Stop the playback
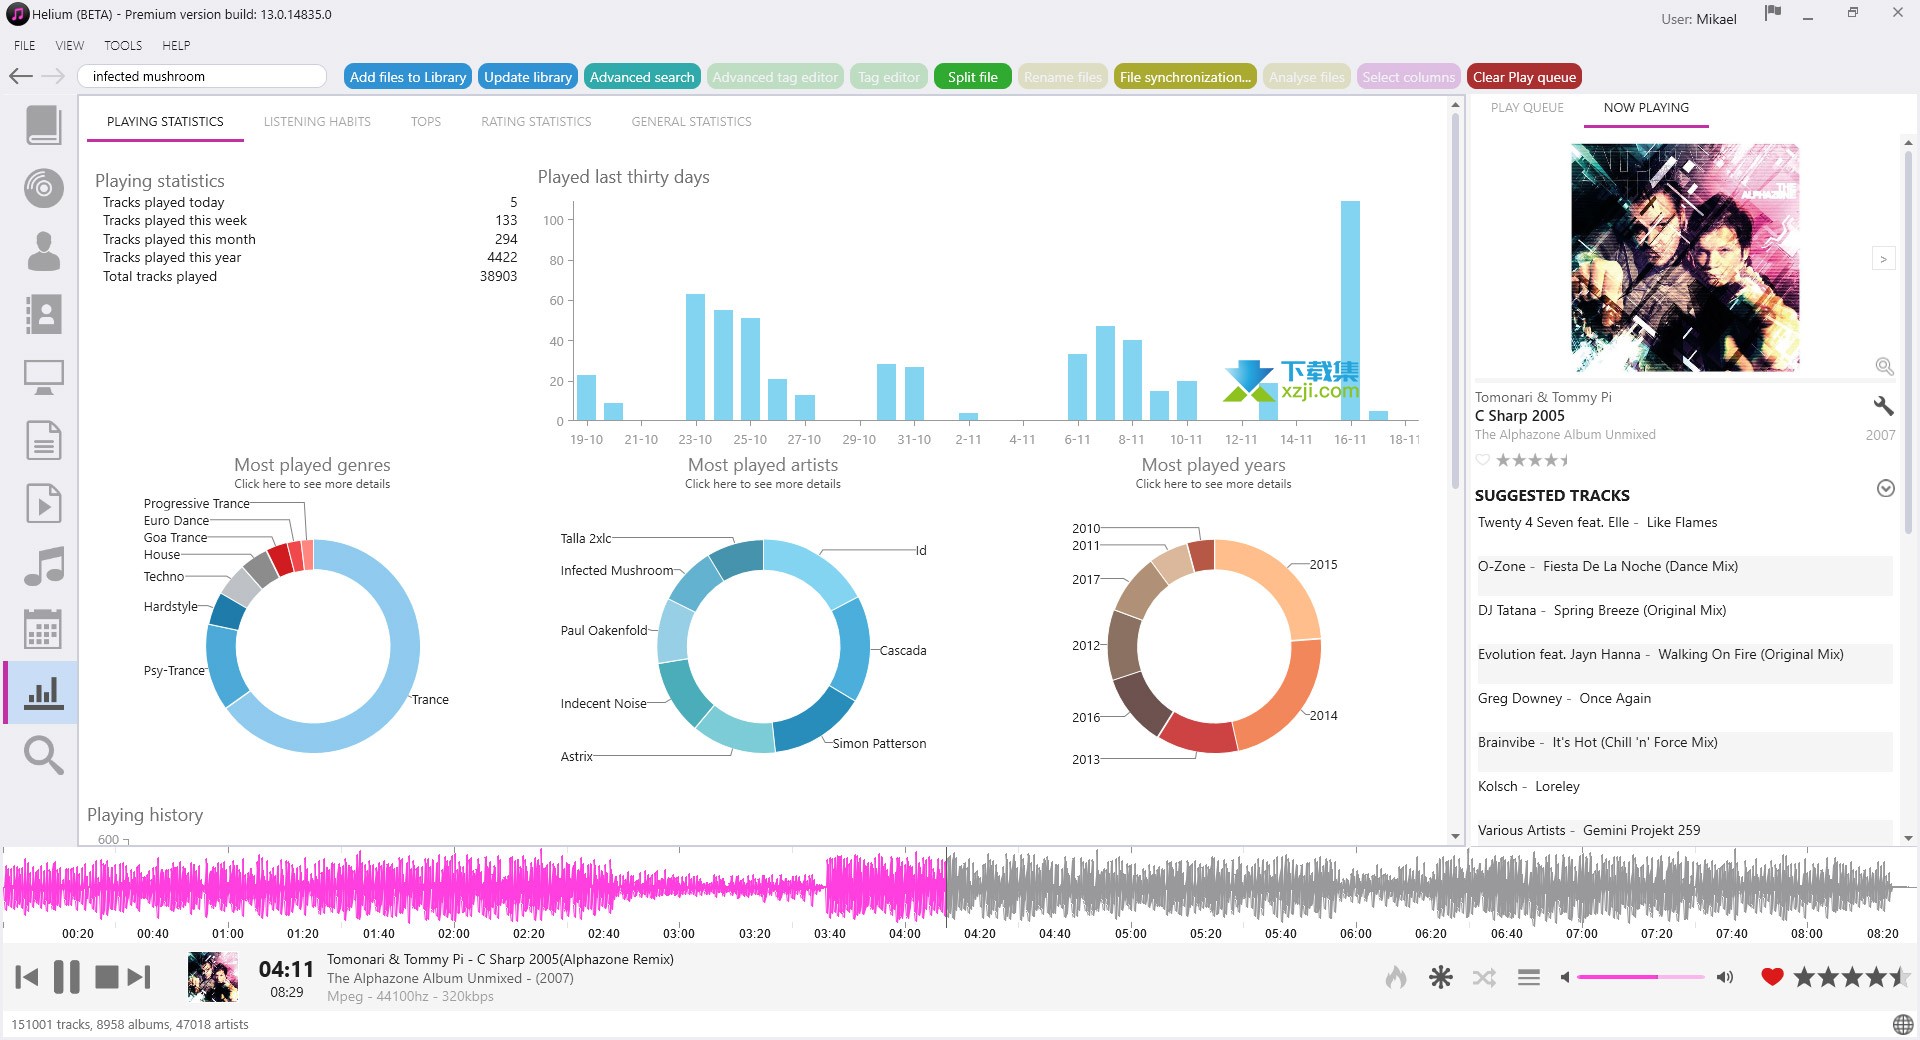Image resolution: width=1920 pixels, height=1040 pixels. click(x=107, y=977)
